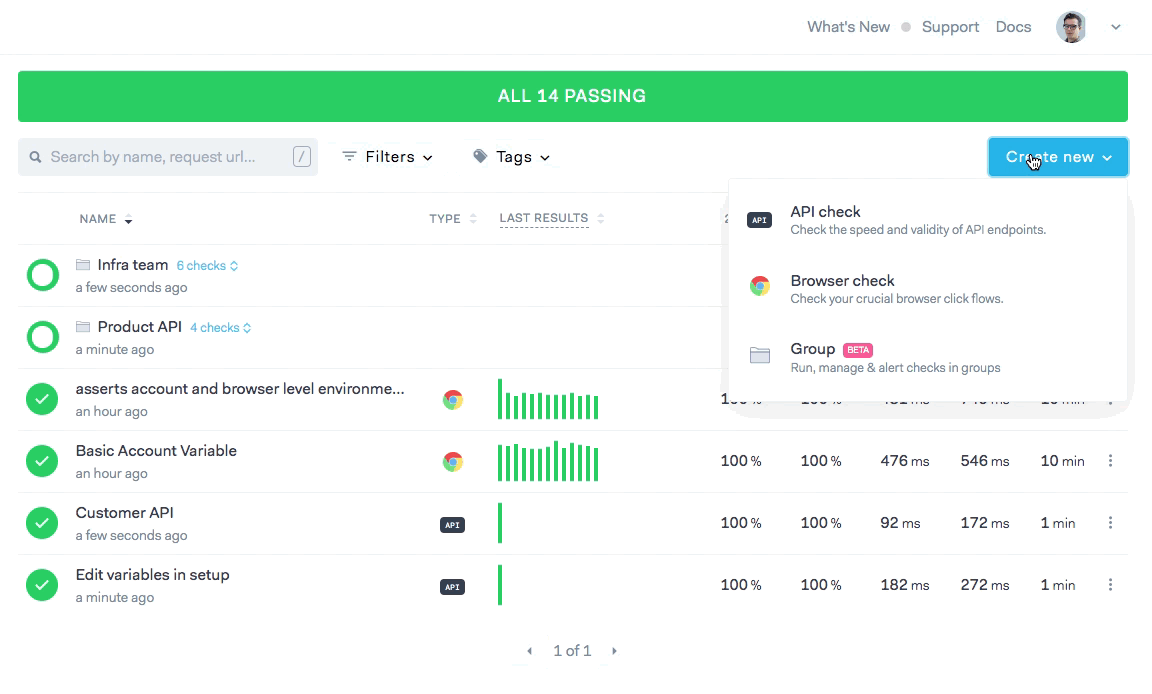
Task: Go to previous page using left arrow
Action: click(530, 651)
